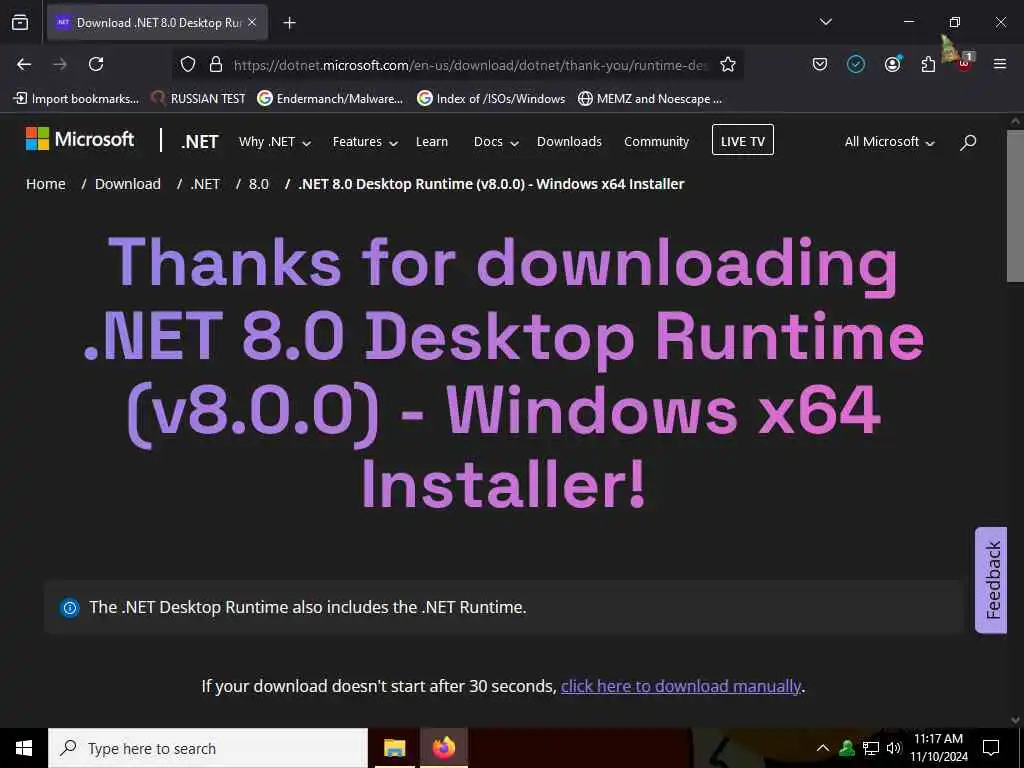Click the network tray icon

[x=871, y=748]
